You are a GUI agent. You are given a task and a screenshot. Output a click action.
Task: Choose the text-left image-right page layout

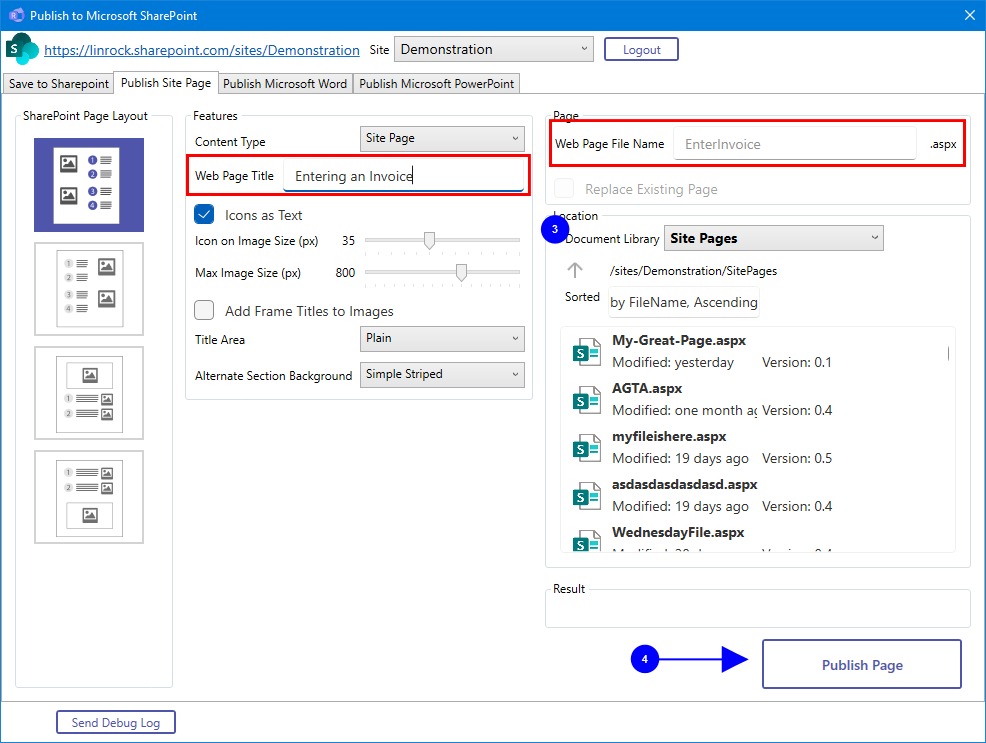[89, 289]
